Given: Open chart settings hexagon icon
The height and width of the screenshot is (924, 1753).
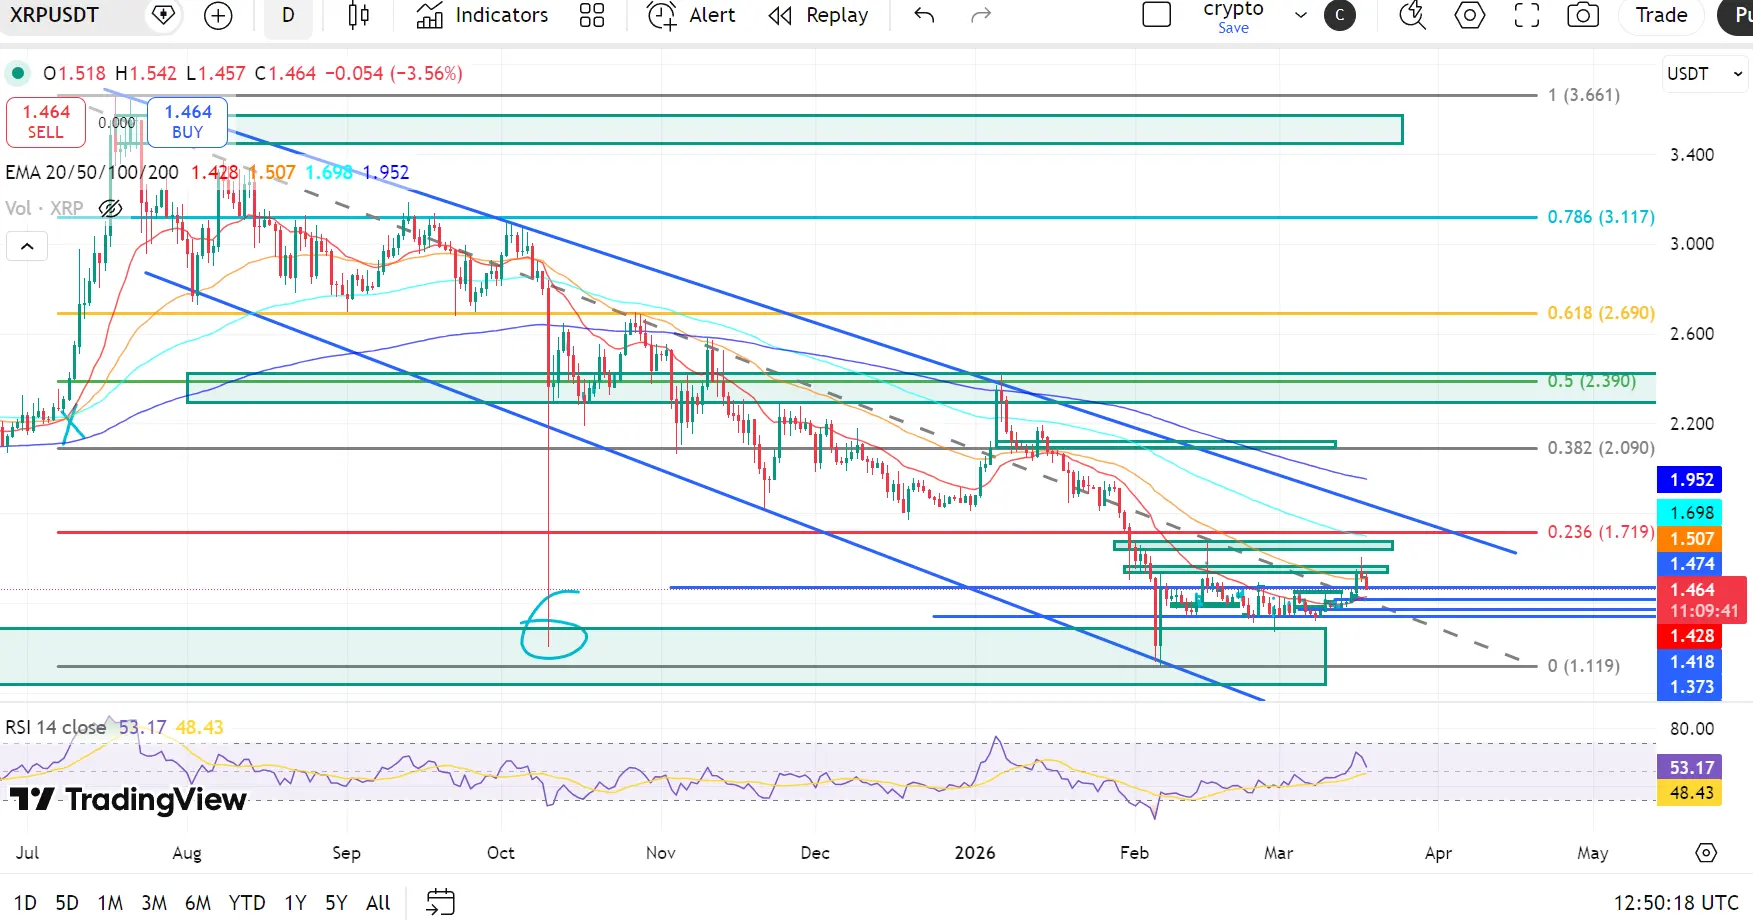Looking at the screenshot, I should [x=1469, y=15].
